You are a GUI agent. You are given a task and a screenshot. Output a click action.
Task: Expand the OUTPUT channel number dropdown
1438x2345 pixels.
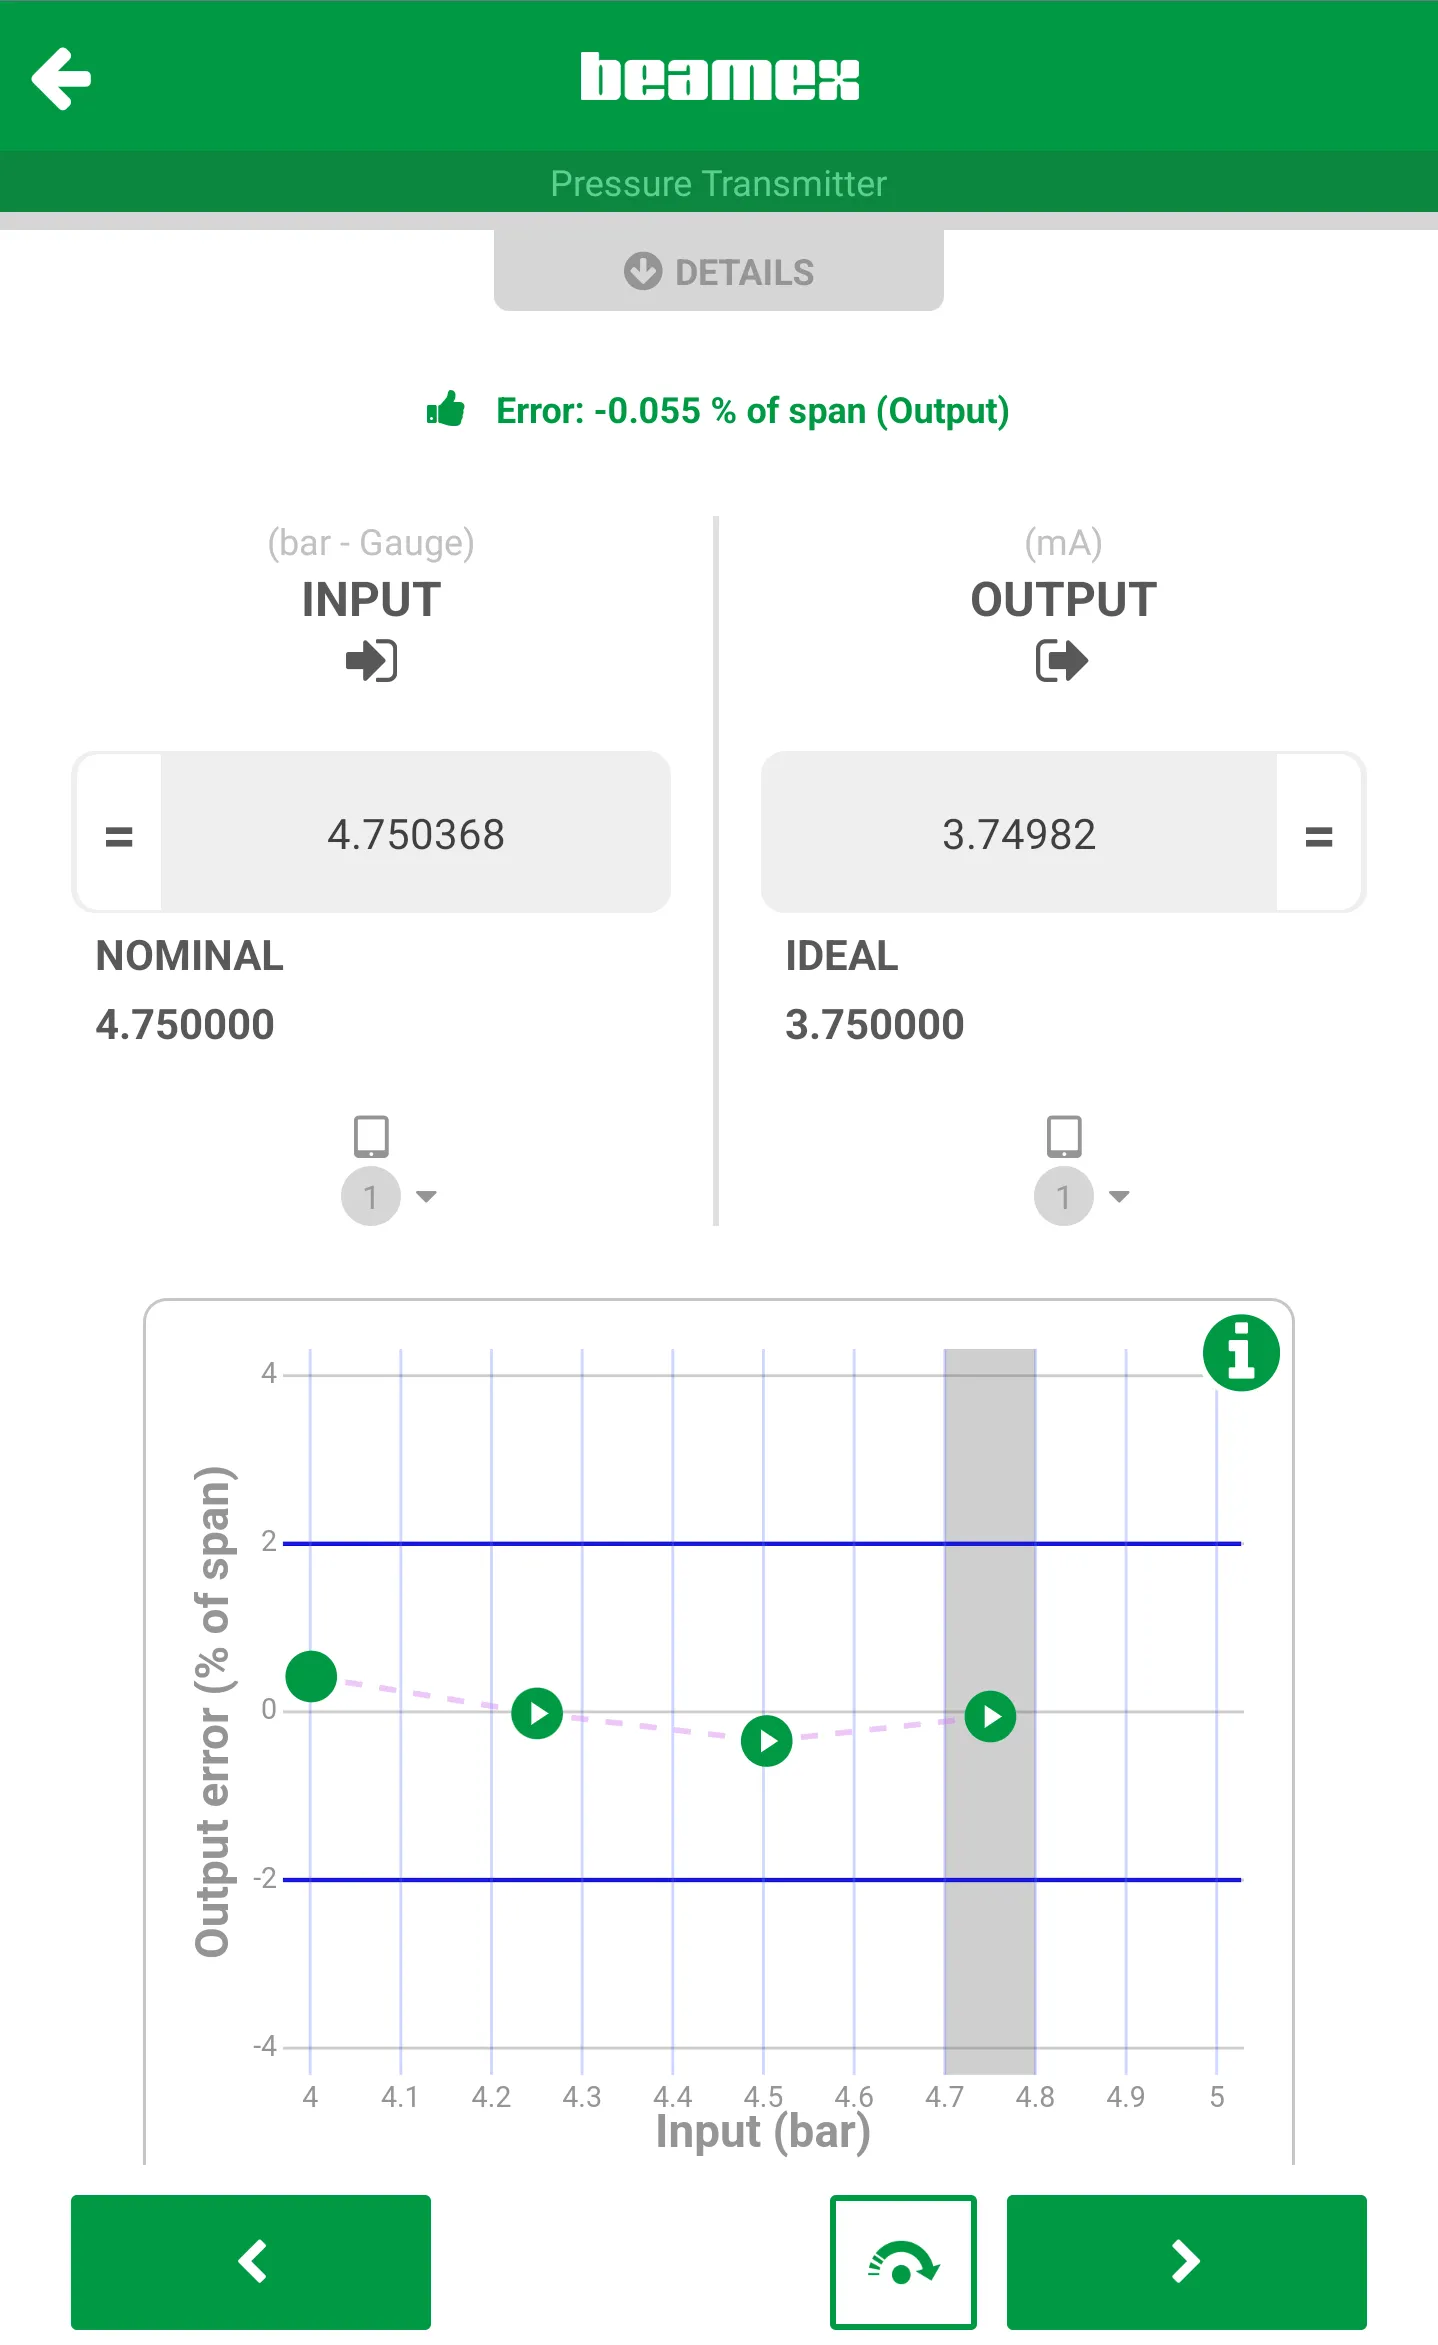coord(1085,1196)
